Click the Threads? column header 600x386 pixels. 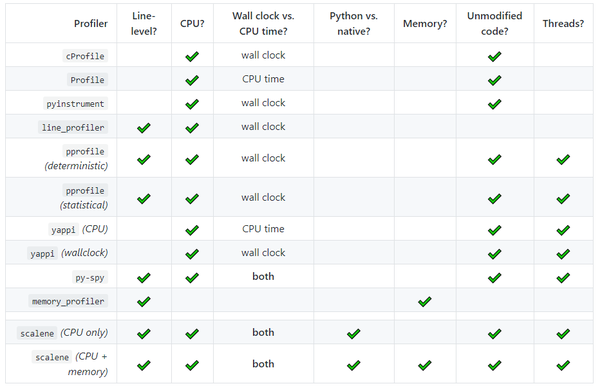563,24
